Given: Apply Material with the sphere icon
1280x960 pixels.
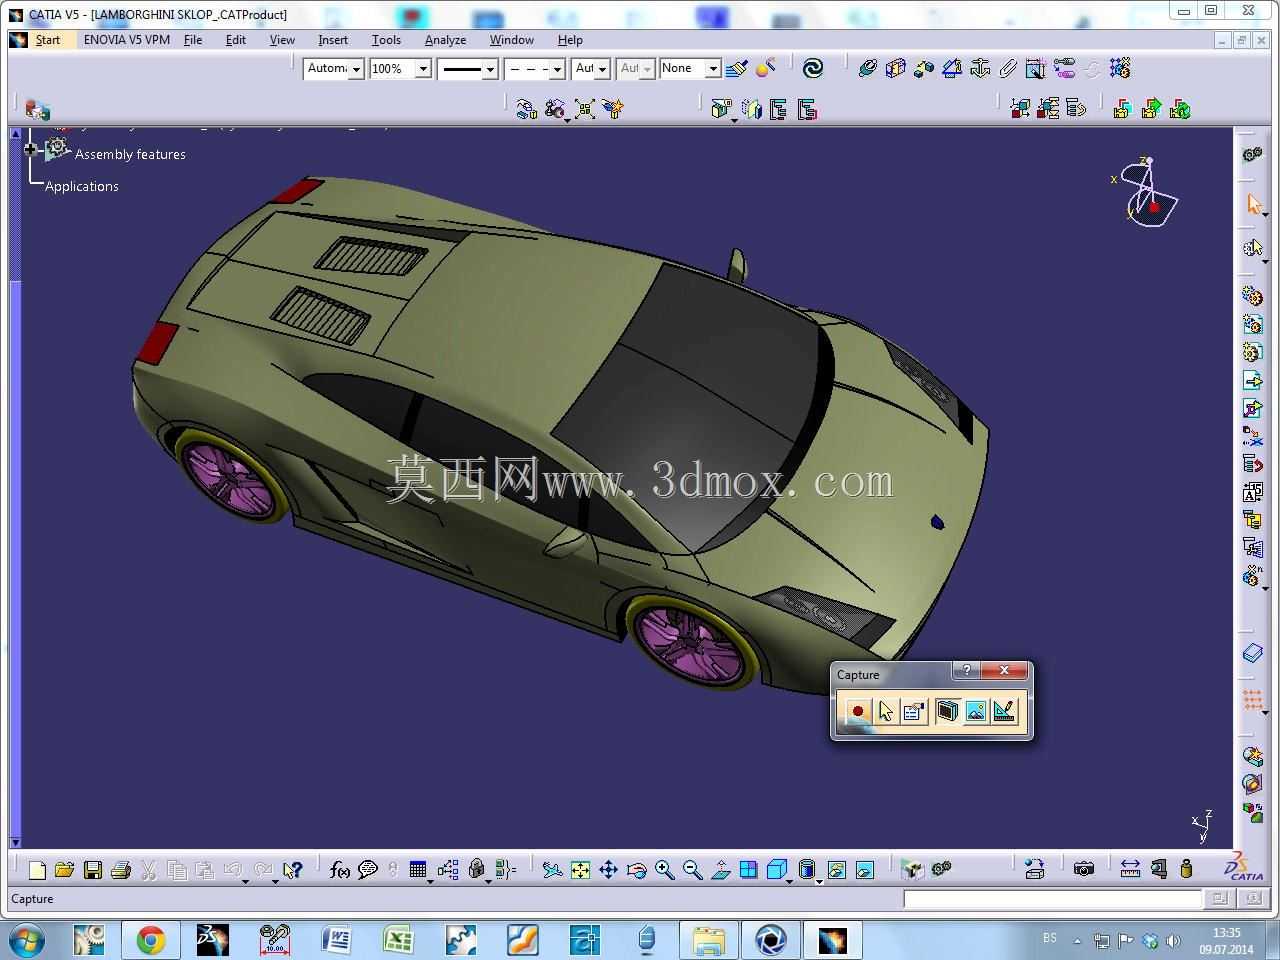Looking at the screenshot, I should click(765, 68).
